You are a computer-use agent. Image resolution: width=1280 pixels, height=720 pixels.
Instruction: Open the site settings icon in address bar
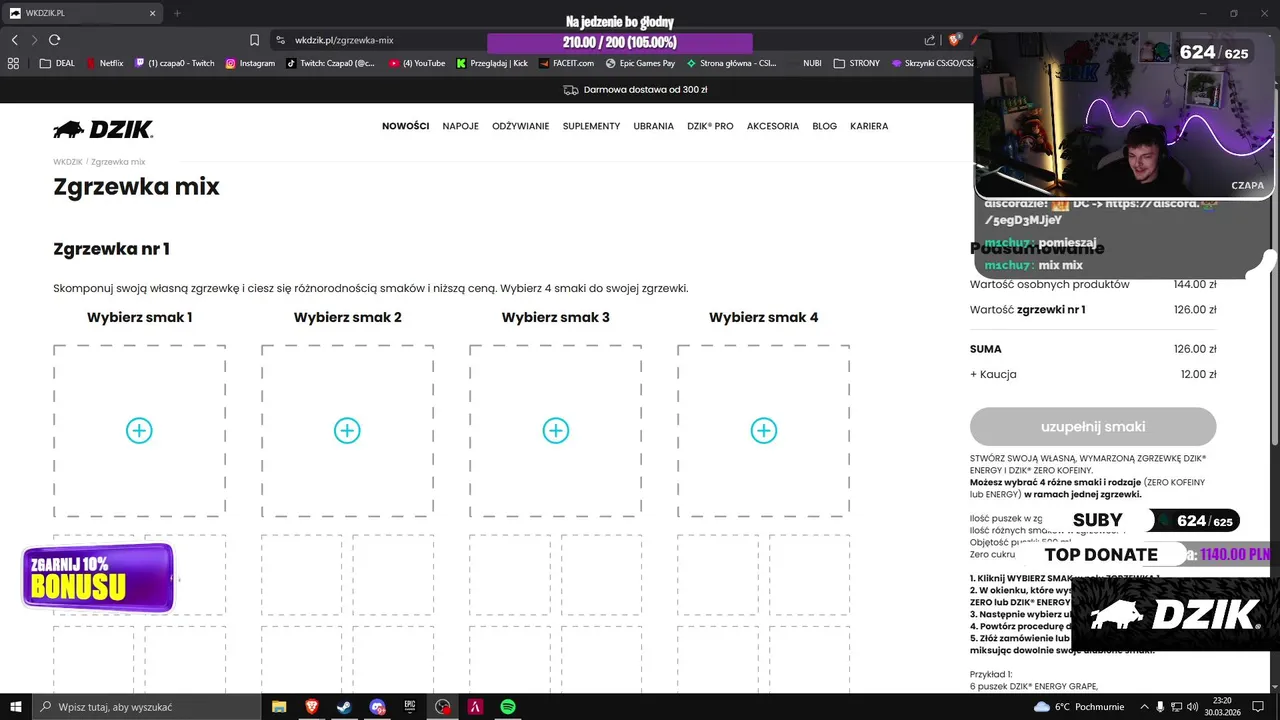pyautogui.click(x=281, y=40)
